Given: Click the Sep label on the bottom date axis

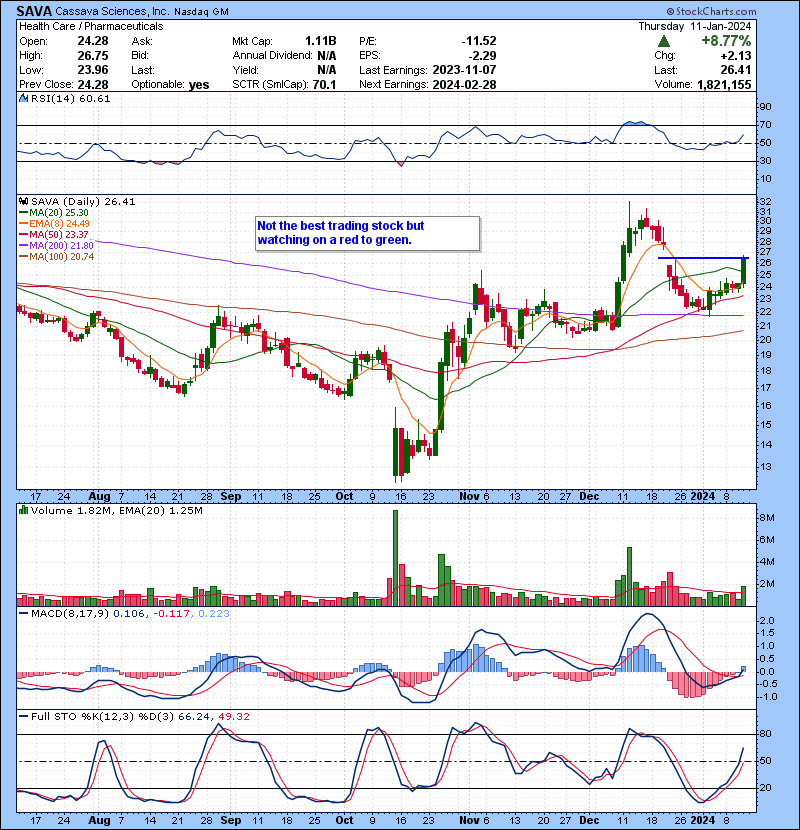Looking at the screenshot, I should 230,820.
